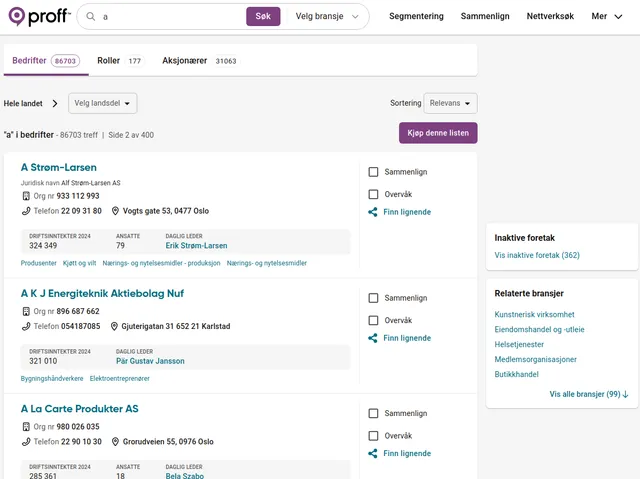
Task: Open the Velg bransje dropdown
Action: pos(325,17)
